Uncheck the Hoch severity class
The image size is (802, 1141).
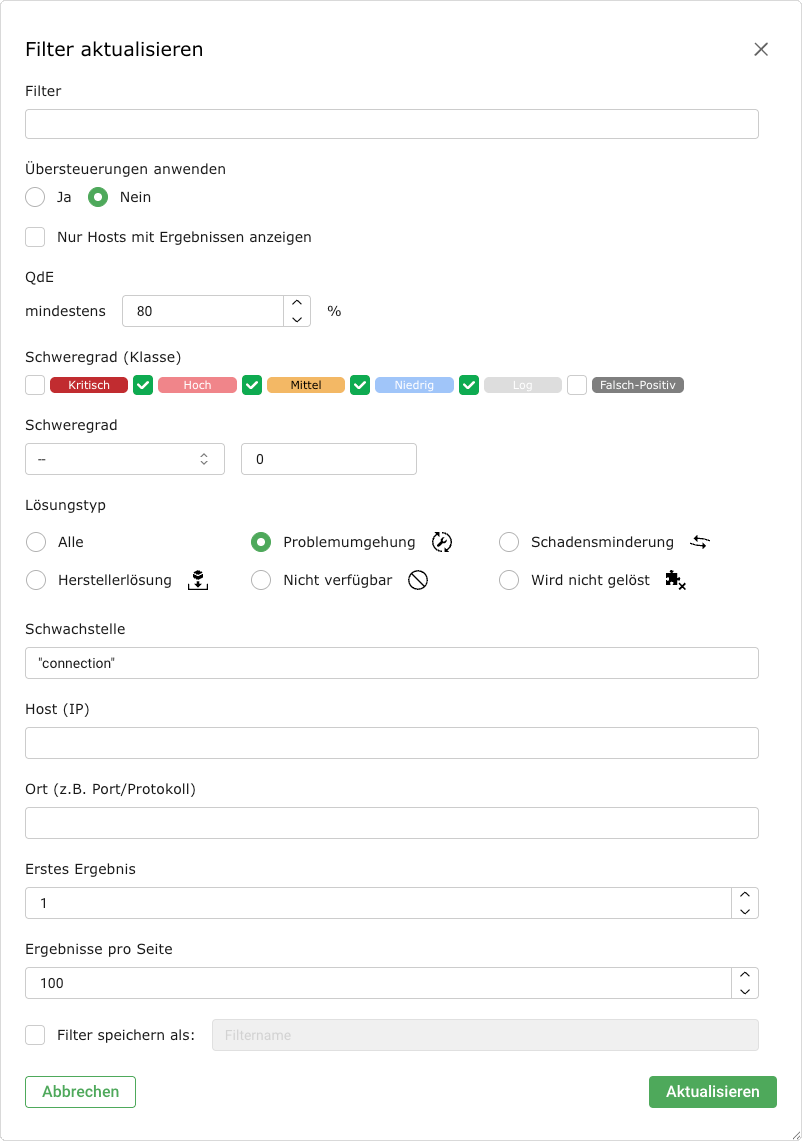click(x=143, y=385)
